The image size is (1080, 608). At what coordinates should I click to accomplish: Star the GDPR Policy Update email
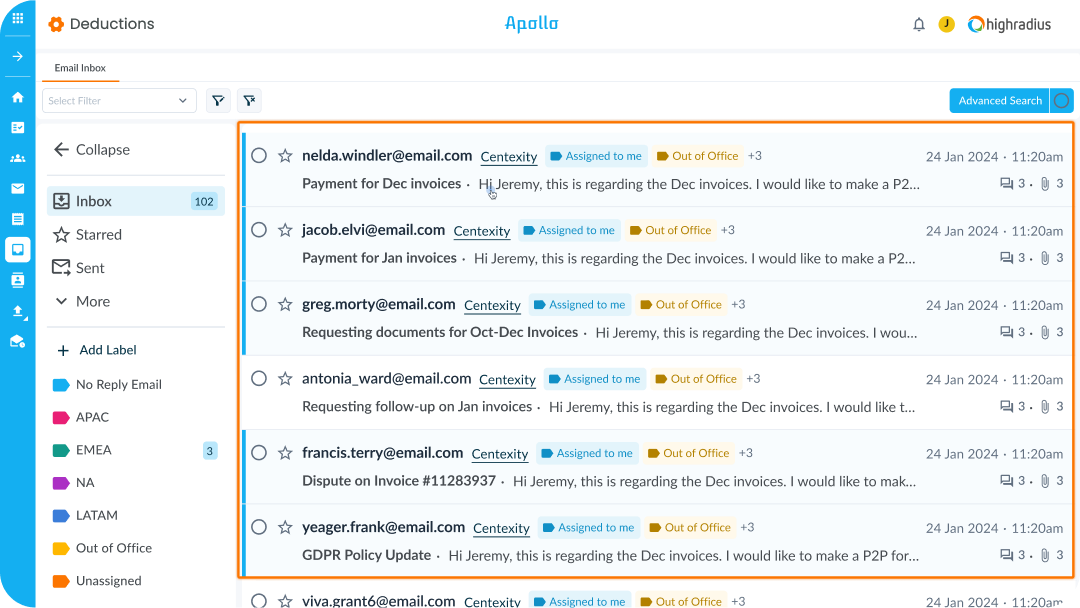[285, 527]
